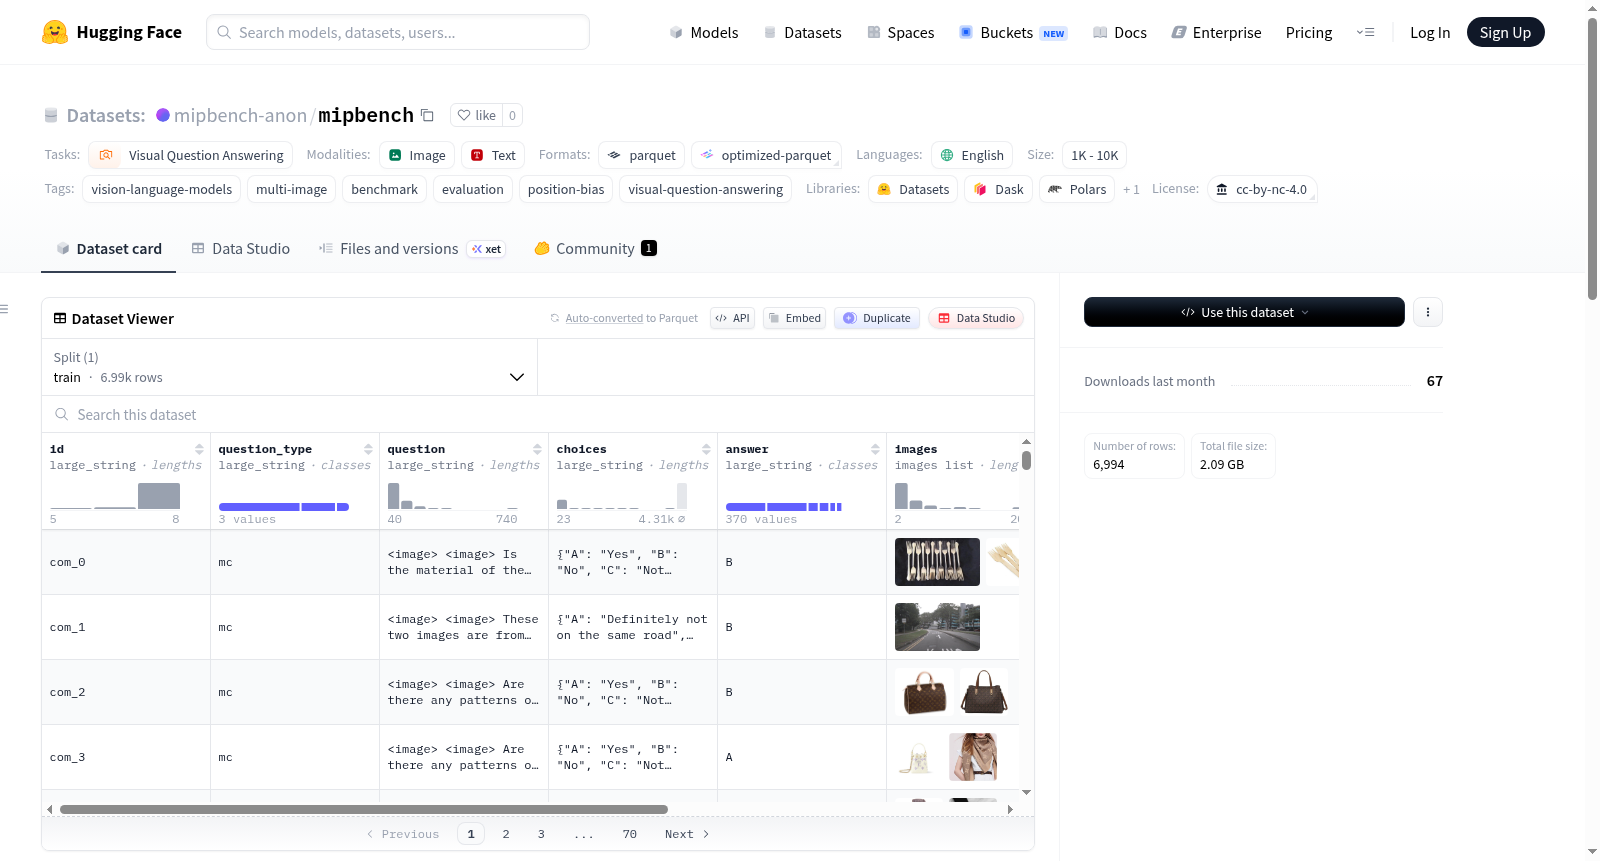Select the optimized-parquet format tag
Viewport: 1600px width, 861px height.
(x=766, y=155)
